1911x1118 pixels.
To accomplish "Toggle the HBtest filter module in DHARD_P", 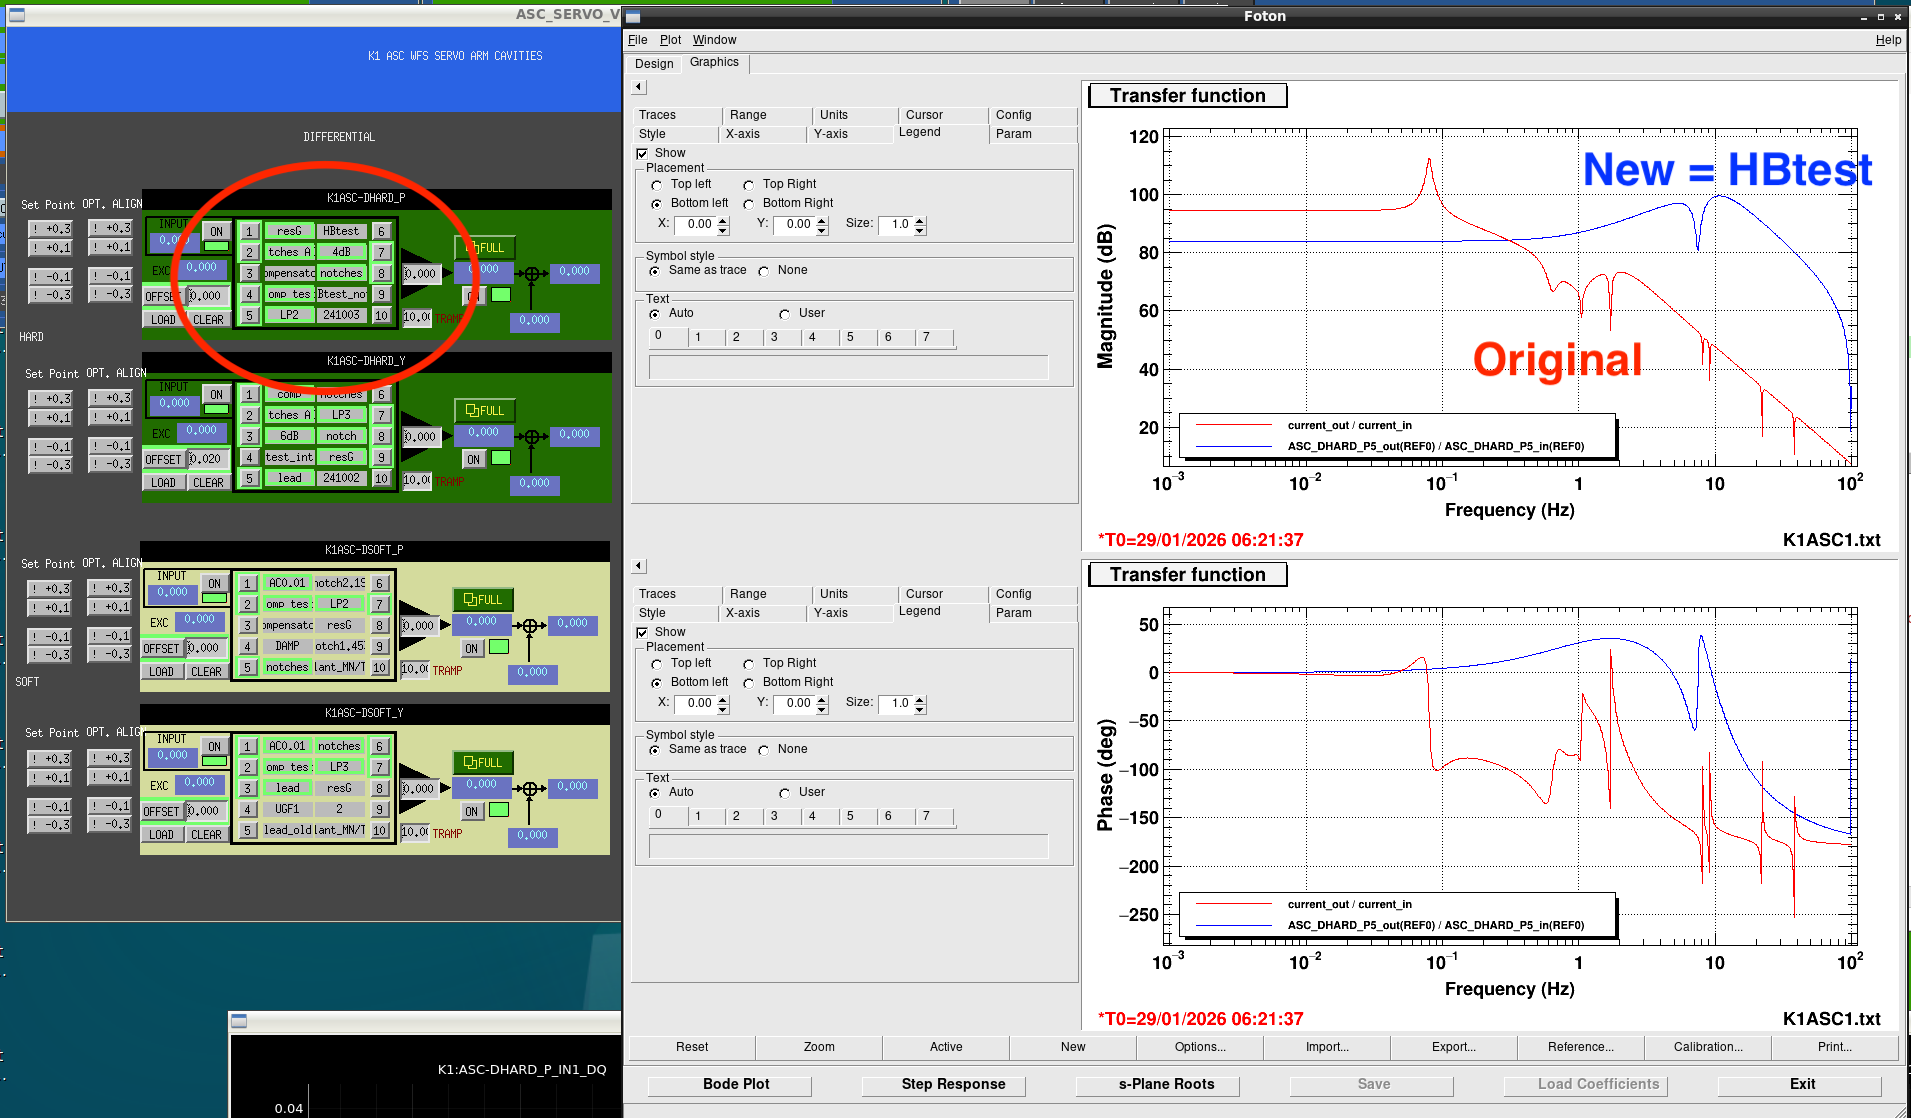I will click(x=341, y=231).
